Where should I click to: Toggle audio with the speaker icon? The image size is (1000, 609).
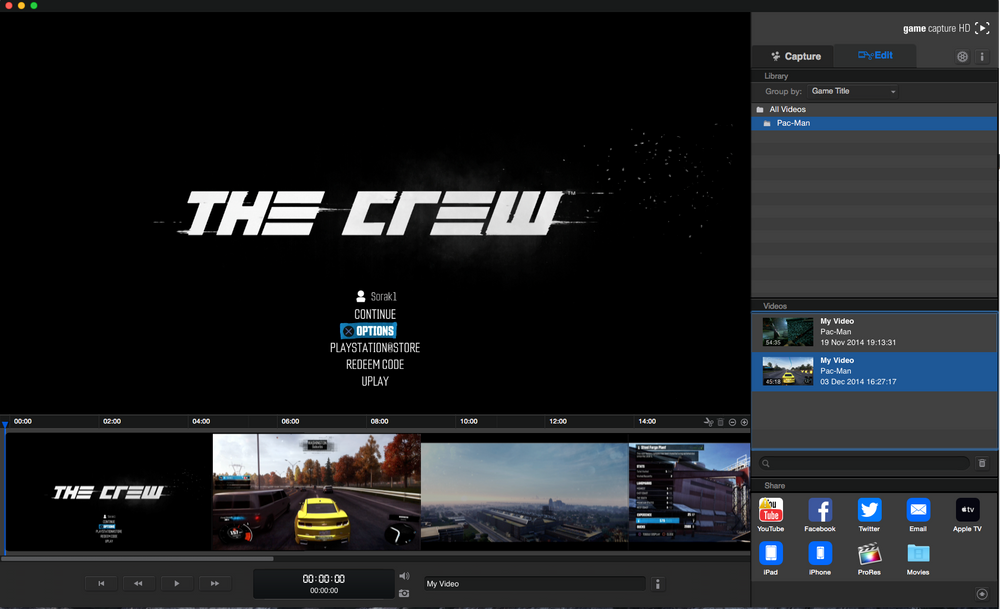(404, 576)
